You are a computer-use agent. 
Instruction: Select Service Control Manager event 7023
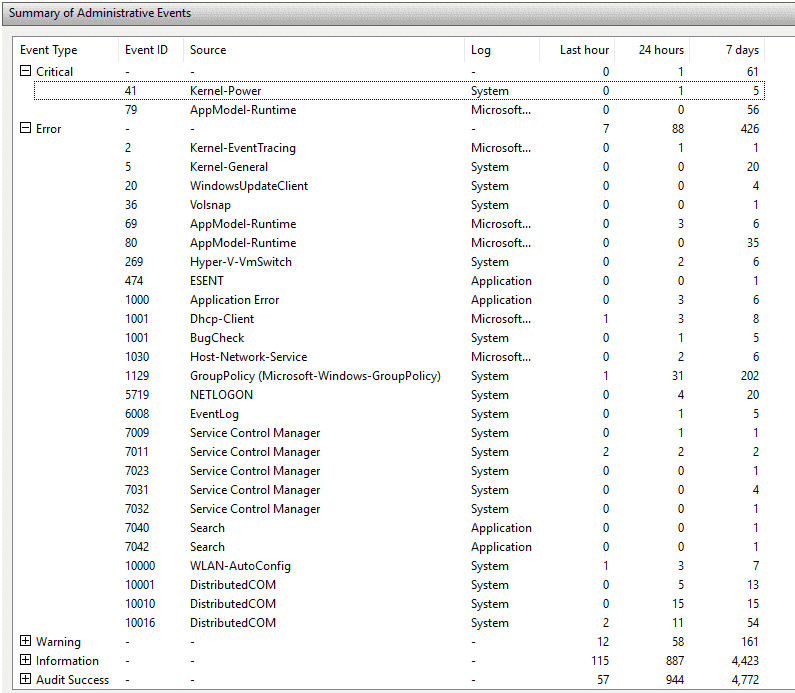click(x=399, y=471)
